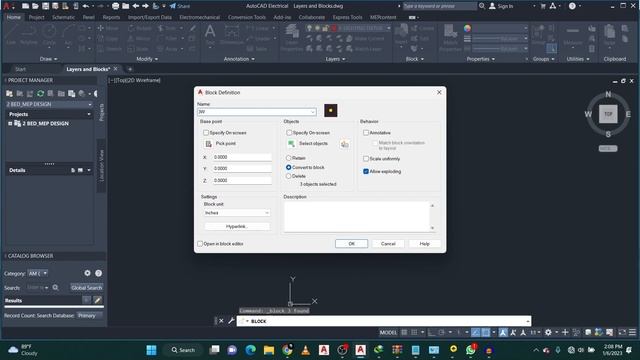This screenshot has width=640, height=360.
Task: Expand the Modify panel flyout
Action: pos(147,59)
